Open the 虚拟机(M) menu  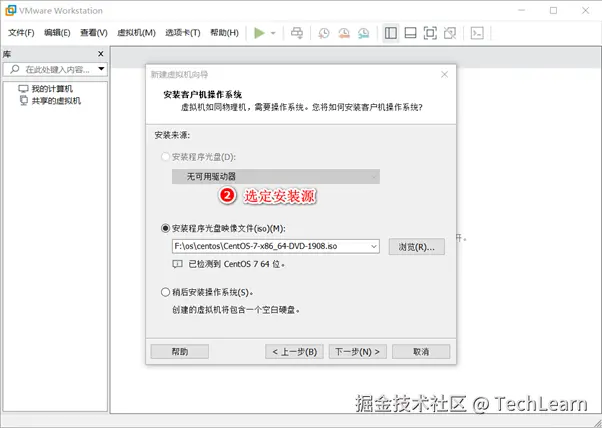click(136, 33)
